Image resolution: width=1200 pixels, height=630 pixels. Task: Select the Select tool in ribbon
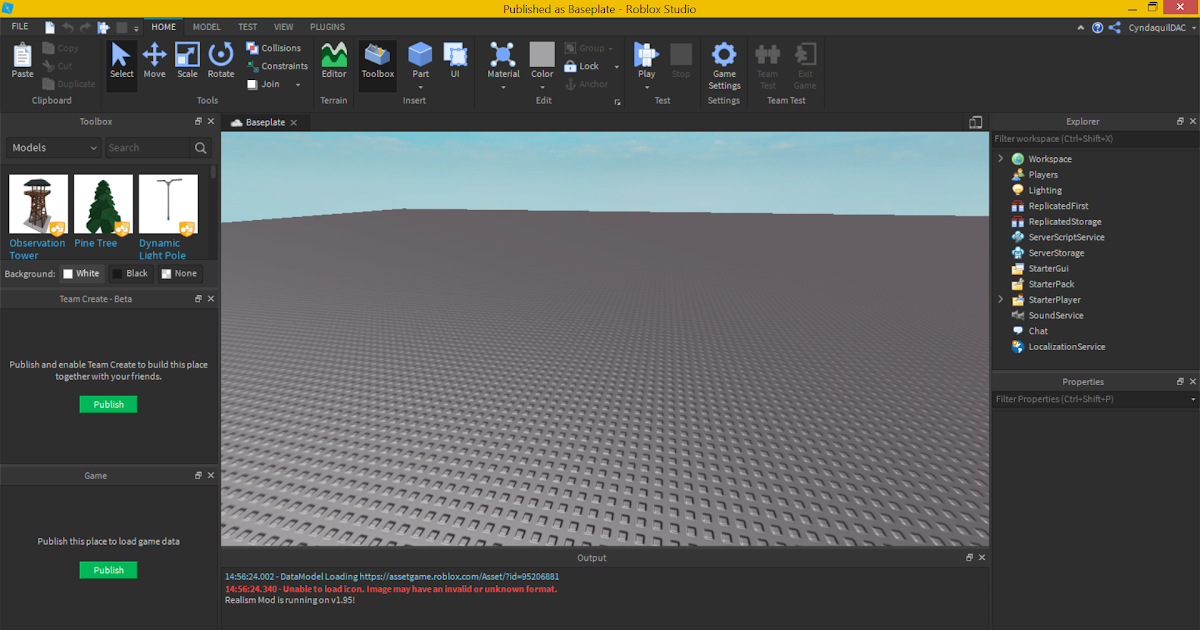121,60
